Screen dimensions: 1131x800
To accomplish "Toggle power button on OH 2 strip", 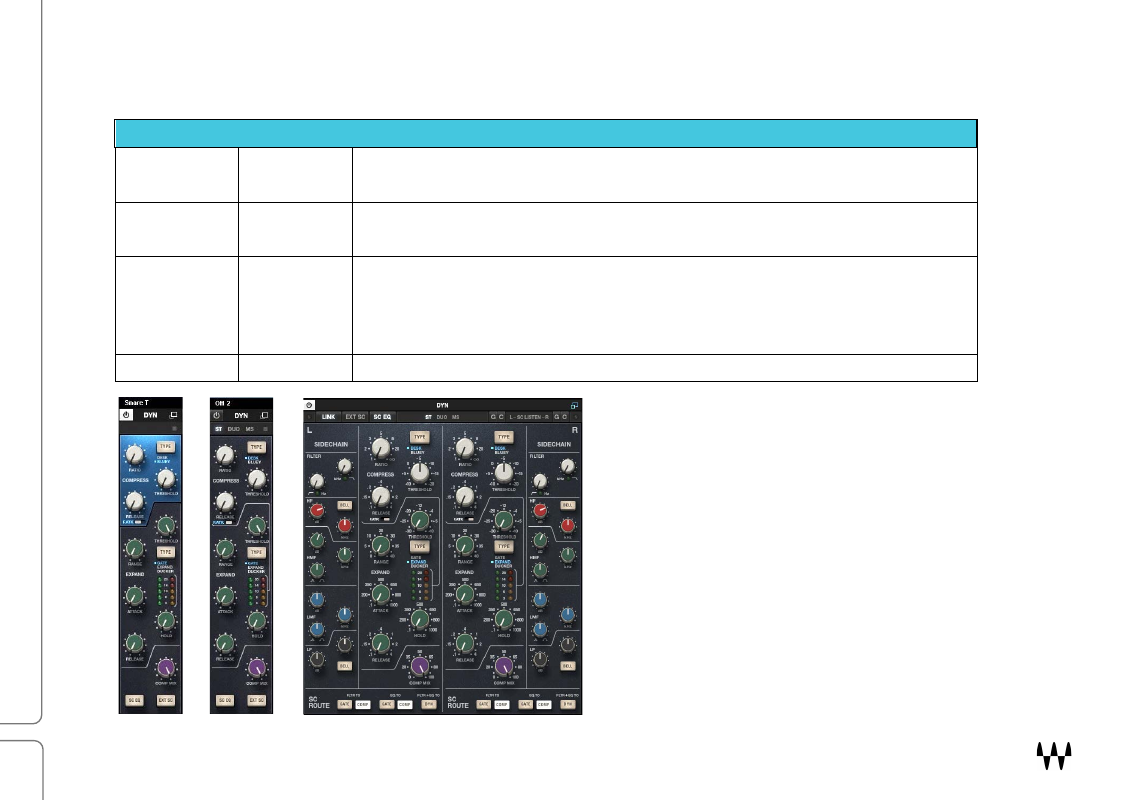I will coord(216,416).
